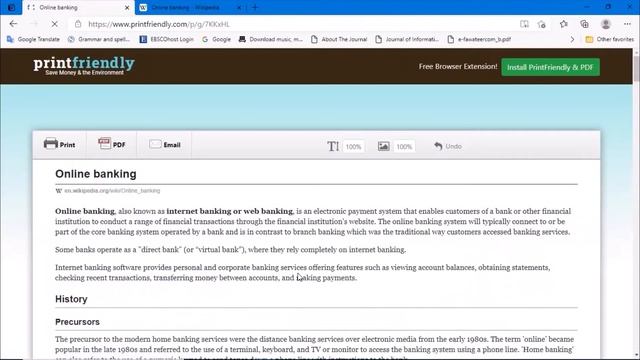Screen dimensions: 640x360
Task: Click the Print button
Action: point(59,144)
